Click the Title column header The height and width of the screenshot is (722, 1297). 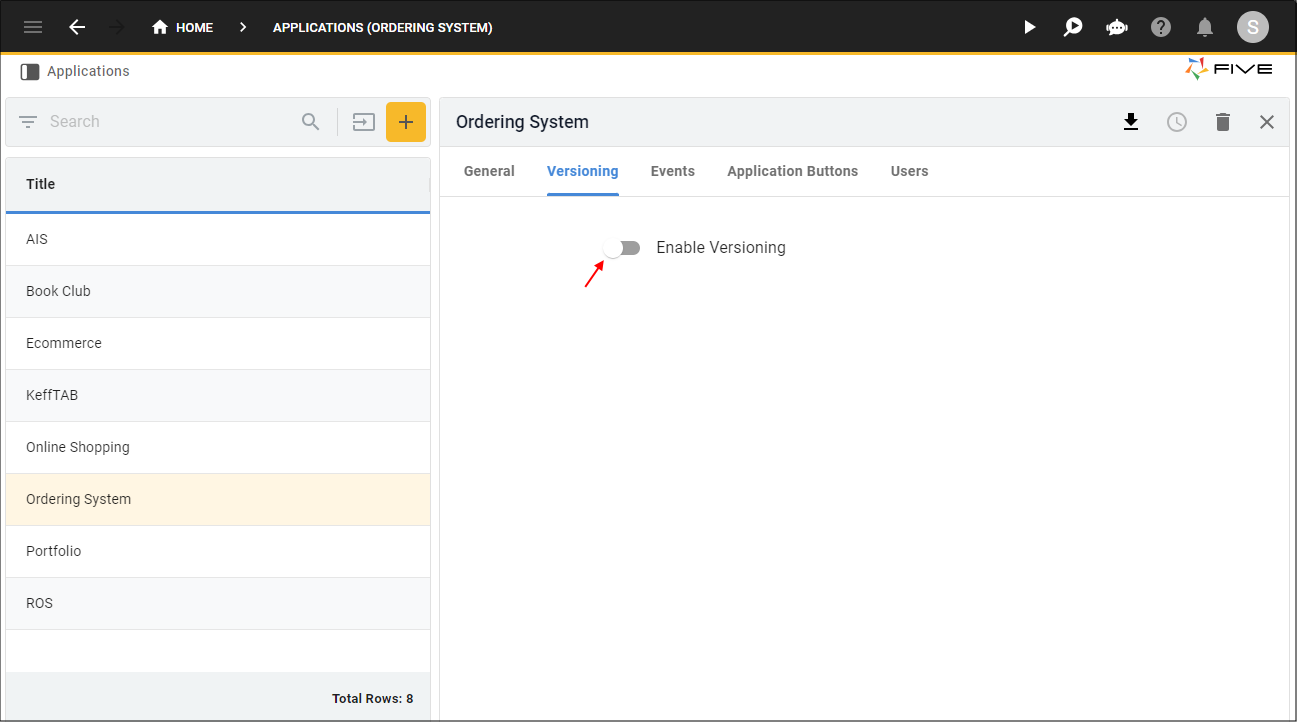tap(217, 184)
